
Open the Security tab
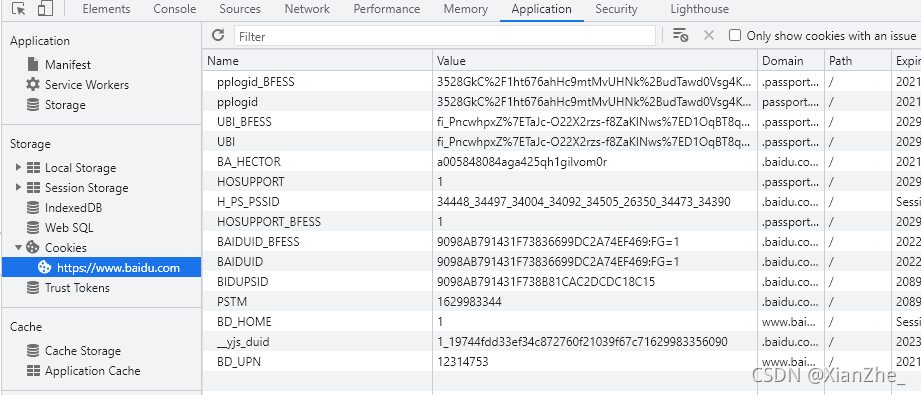(x=616, y=9)
